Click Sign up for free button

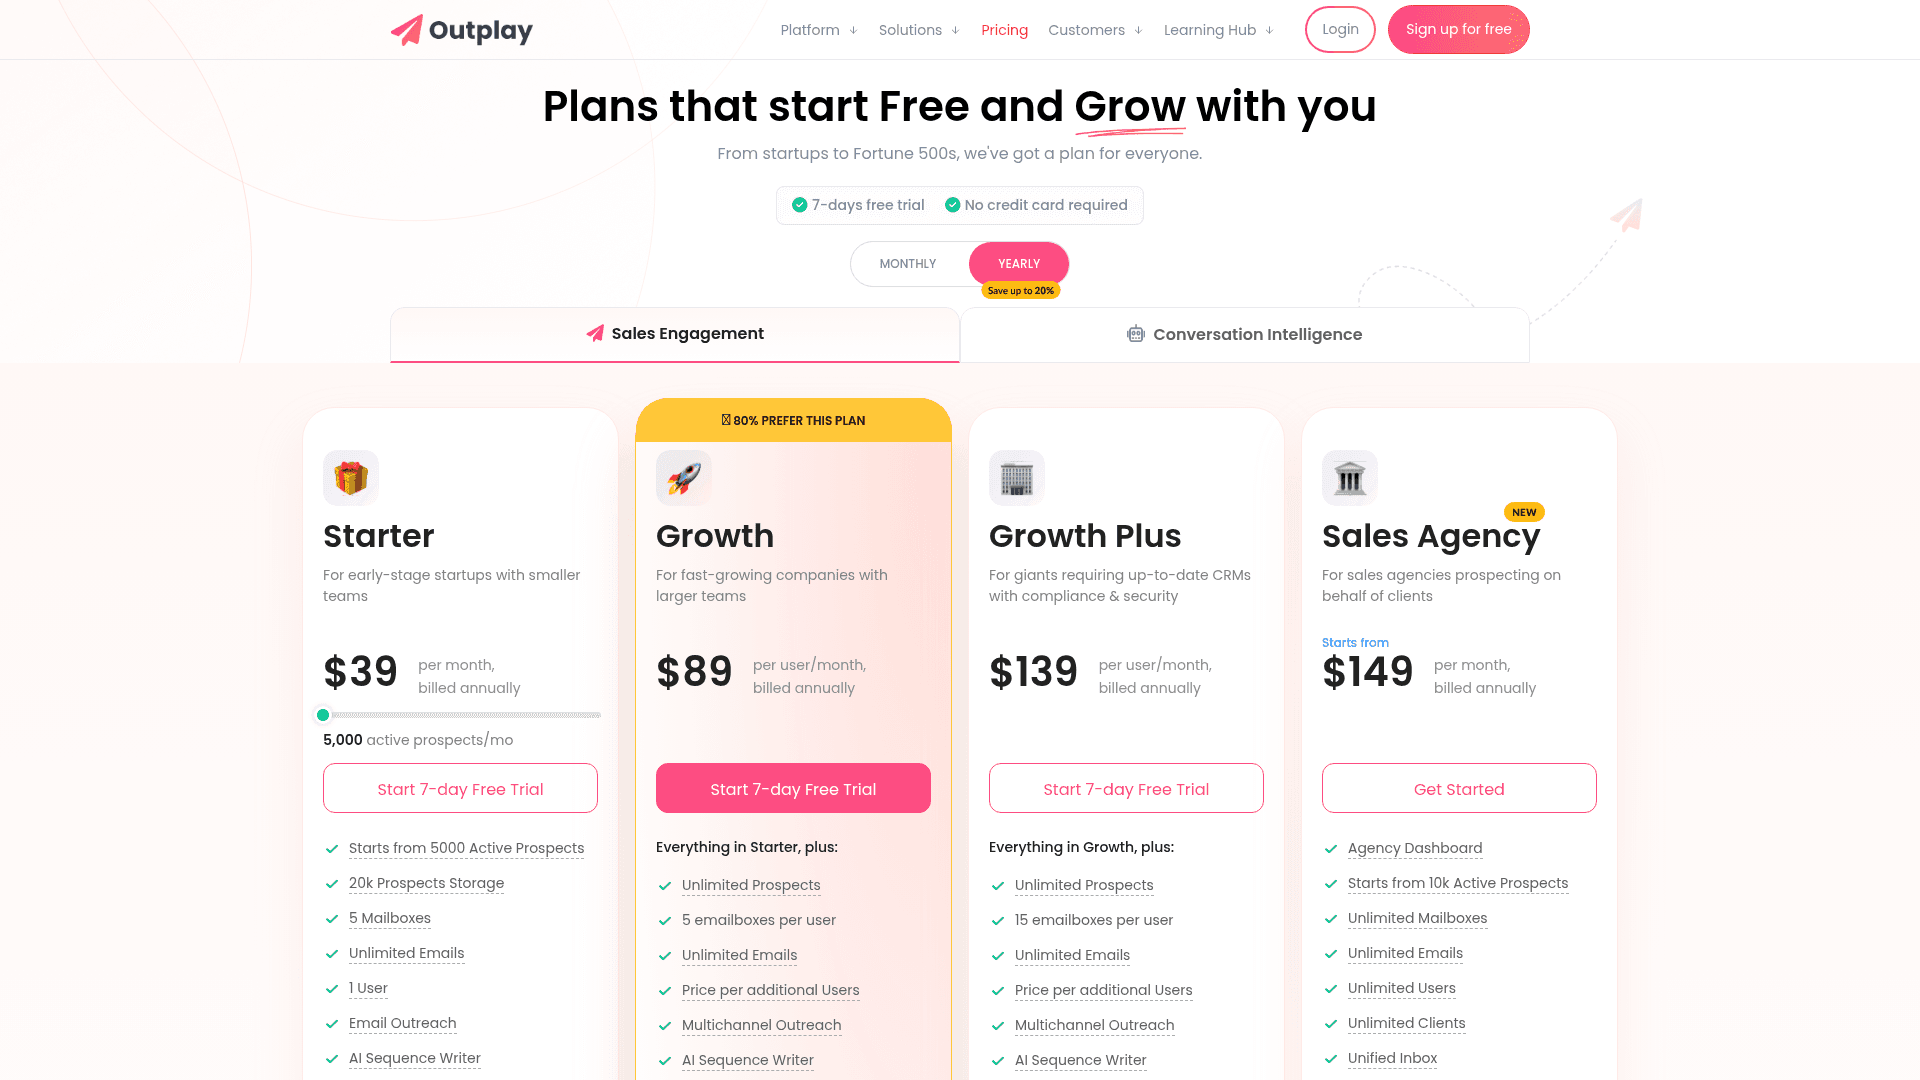tap(1458, 29)
